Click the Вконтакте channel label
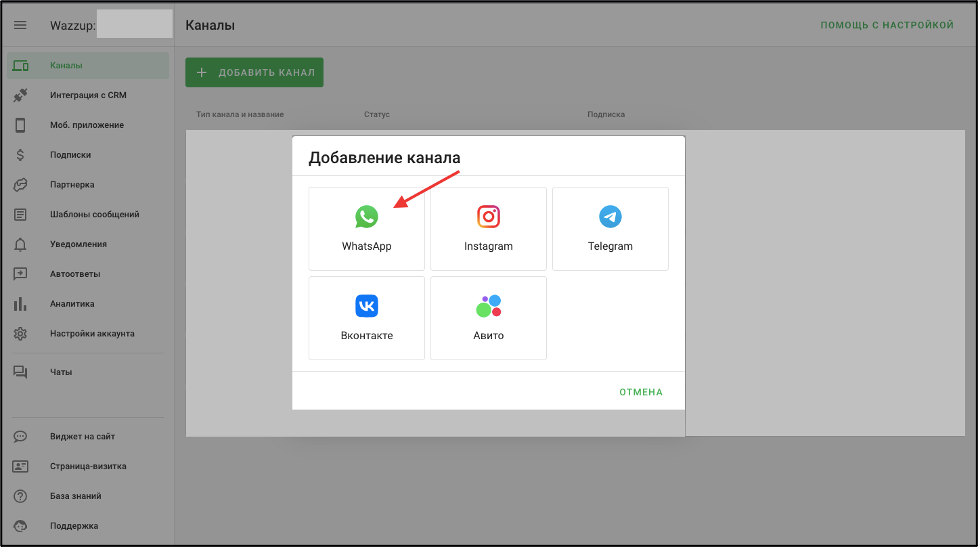 point(367,335)
